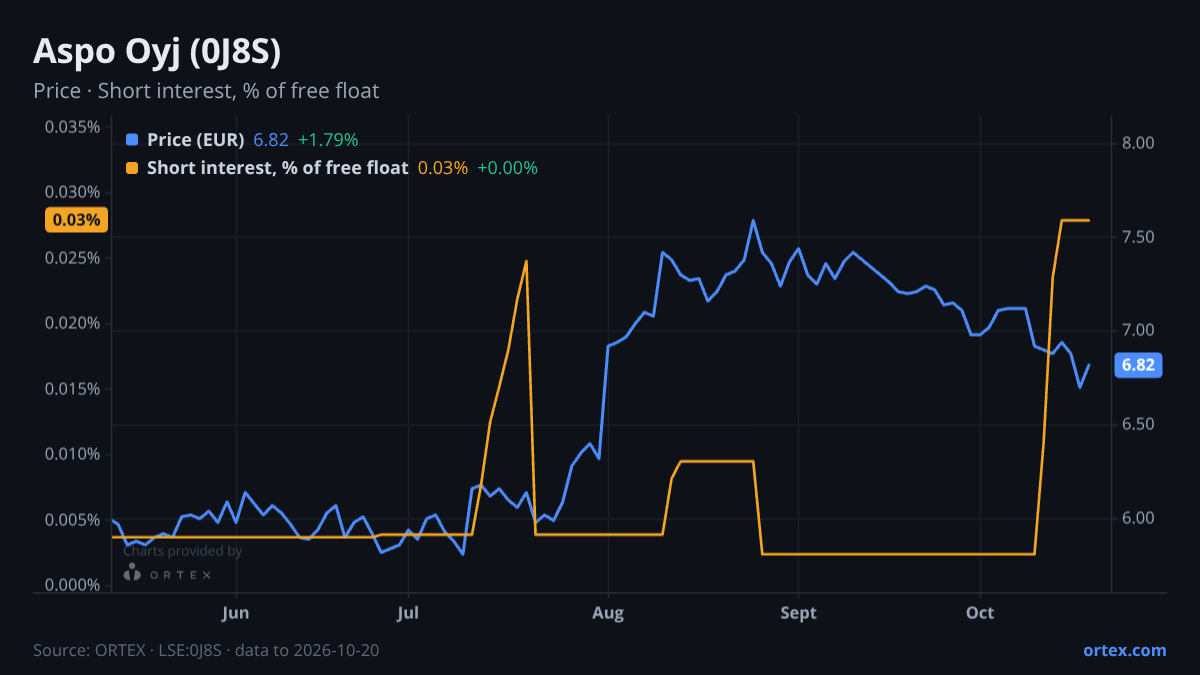1200x675 pixels.
Task: Click the 0.020% left axis label
Action: click(x=72, y=323)
